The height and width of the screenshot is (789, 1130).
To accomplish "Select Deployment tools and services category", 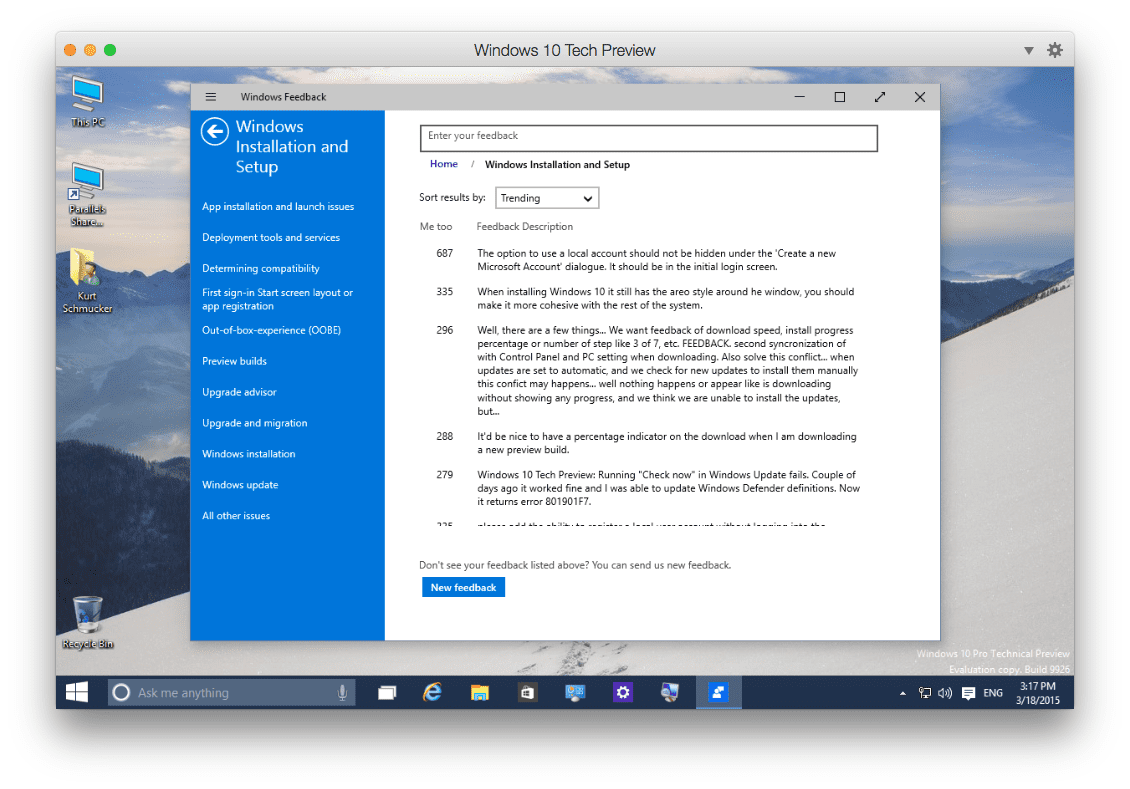I will (x=271, y=238).
